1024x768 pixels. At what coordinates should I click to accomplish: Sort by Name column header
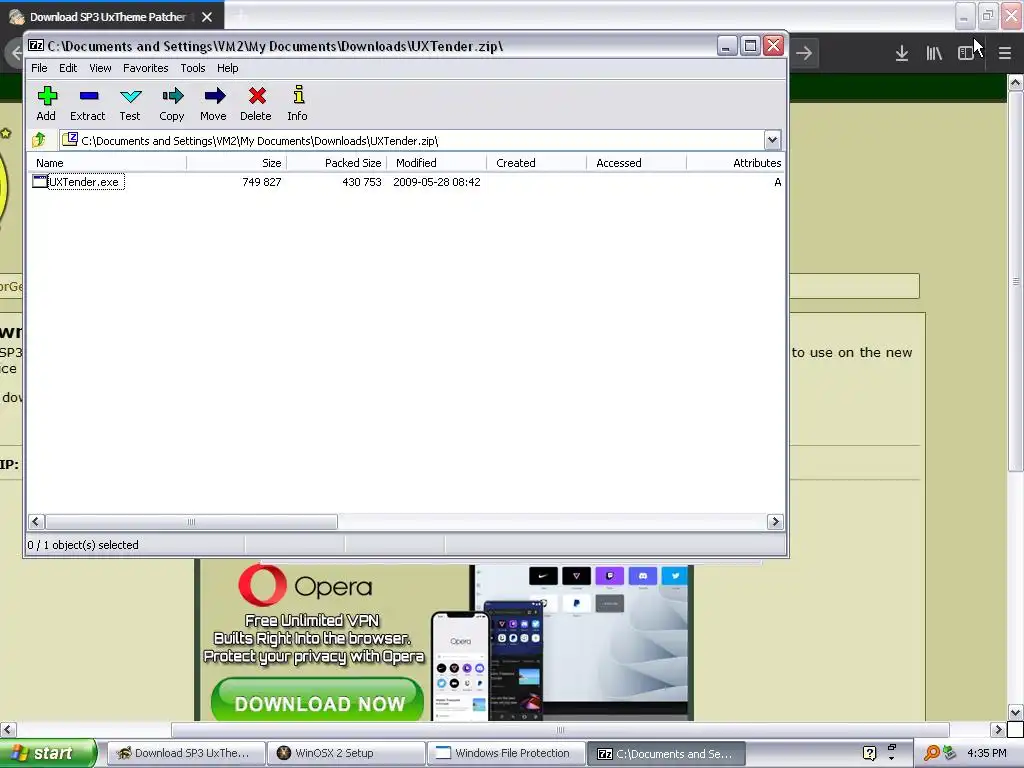(x=107, y=163)
